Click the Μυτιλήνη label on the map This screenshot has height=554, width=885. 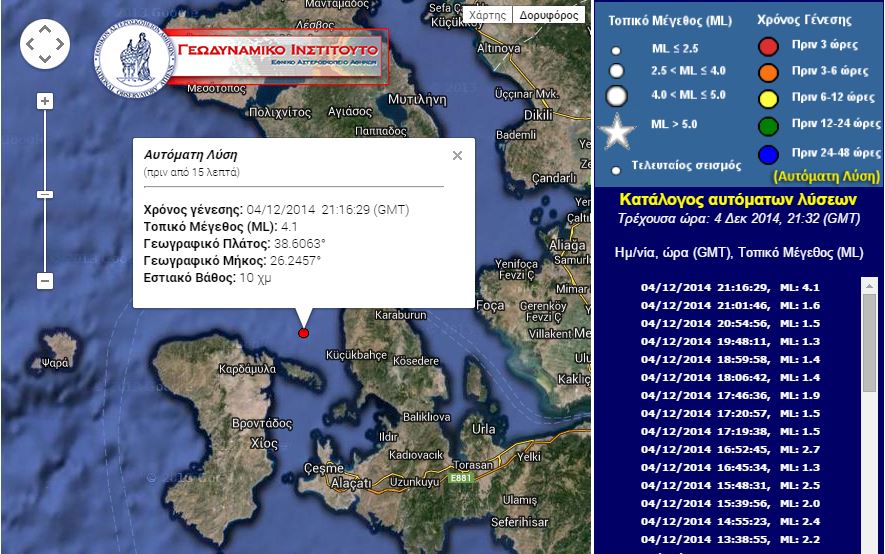click(x=417, y=100)
